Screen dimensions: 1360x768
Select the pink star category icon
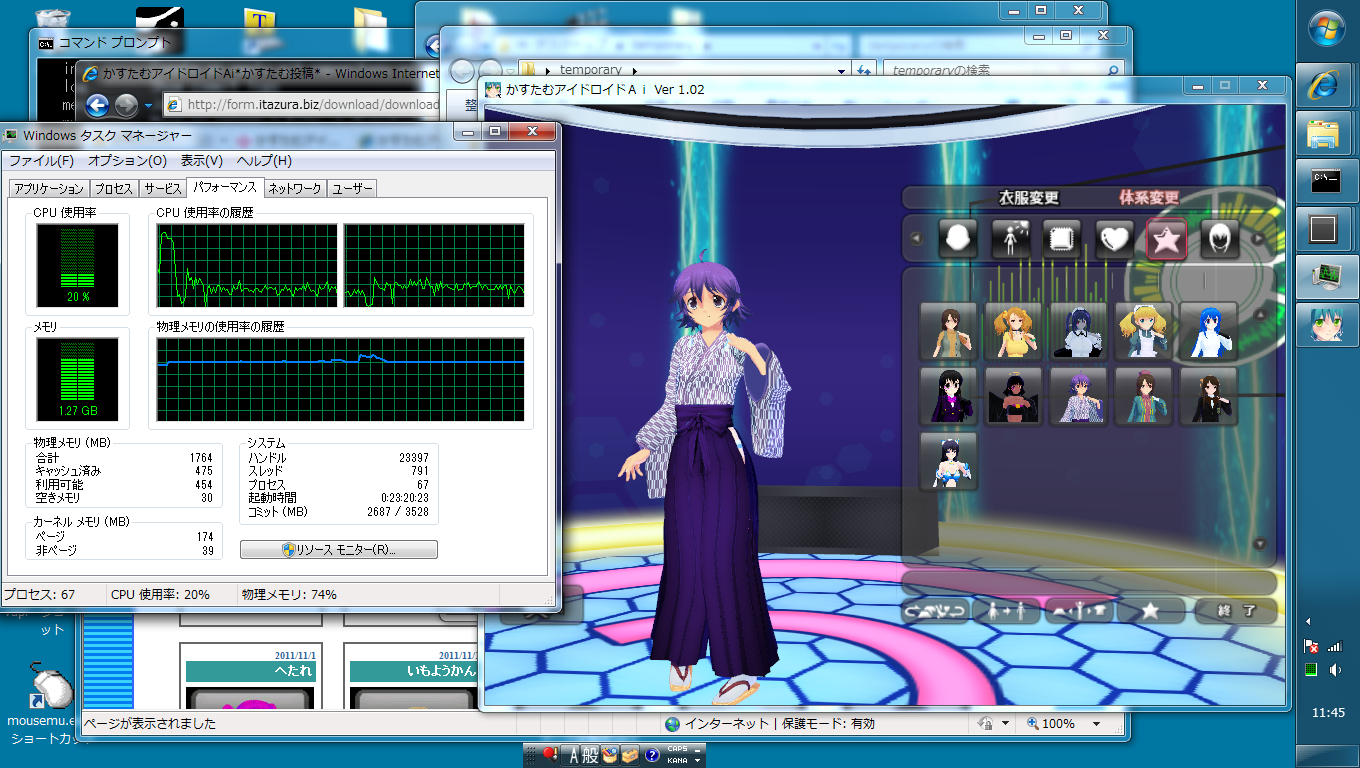1166,239
